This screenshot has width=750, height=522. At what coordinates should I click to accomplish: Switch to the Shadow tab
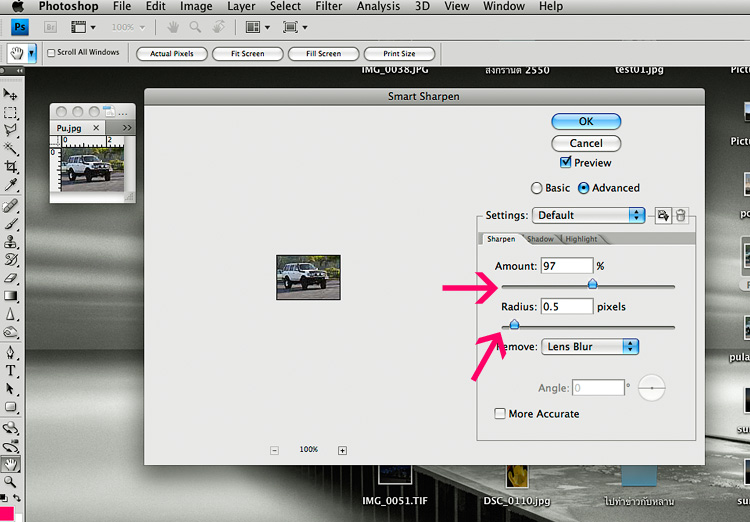[x=540, y=239]
